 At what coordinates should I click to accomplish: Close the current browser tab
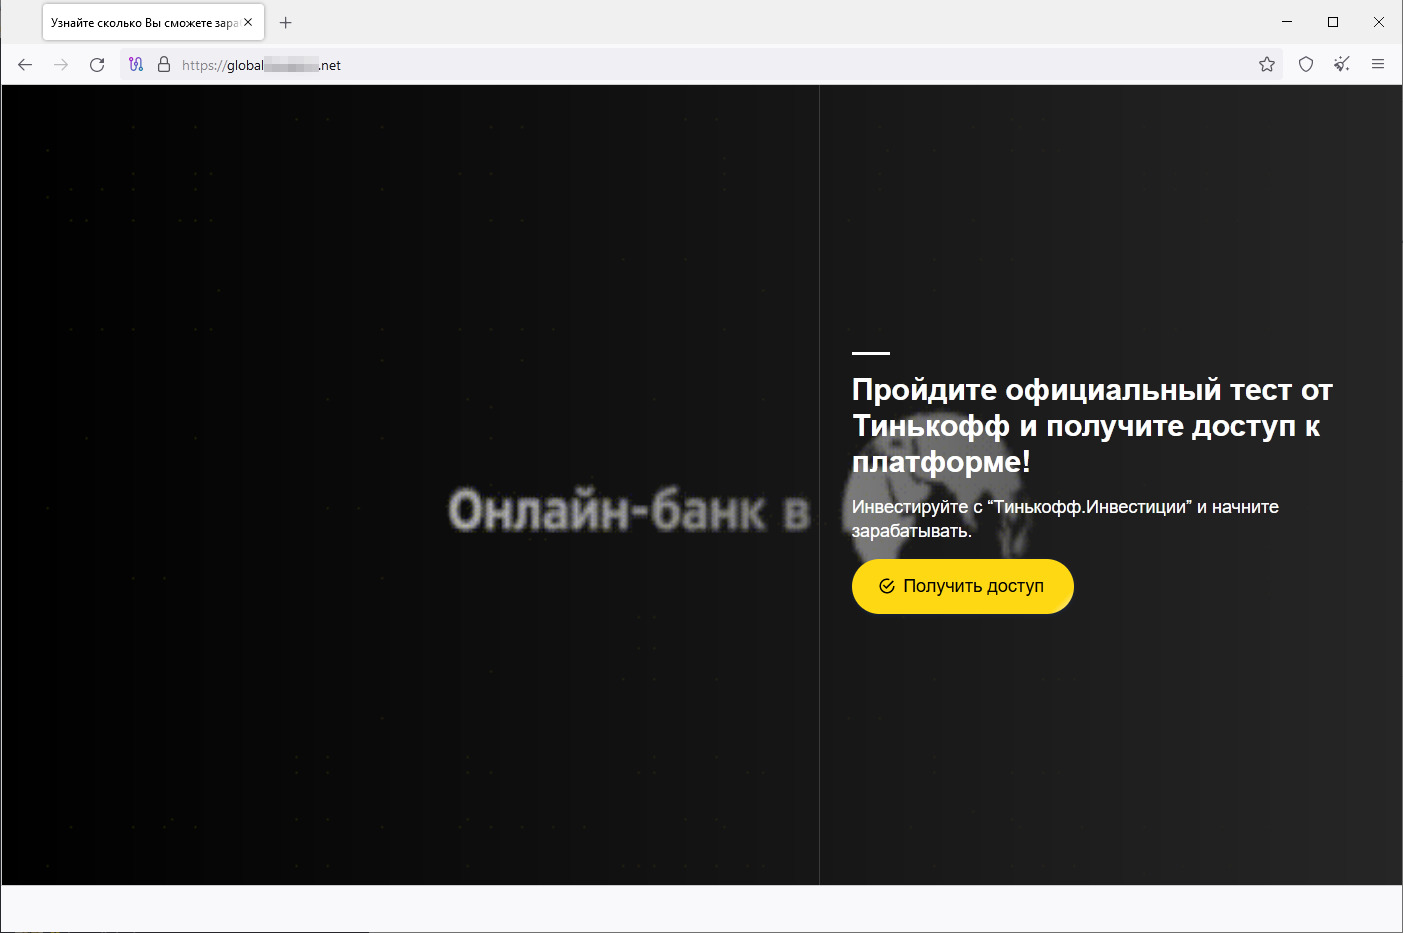pos(248,22)
